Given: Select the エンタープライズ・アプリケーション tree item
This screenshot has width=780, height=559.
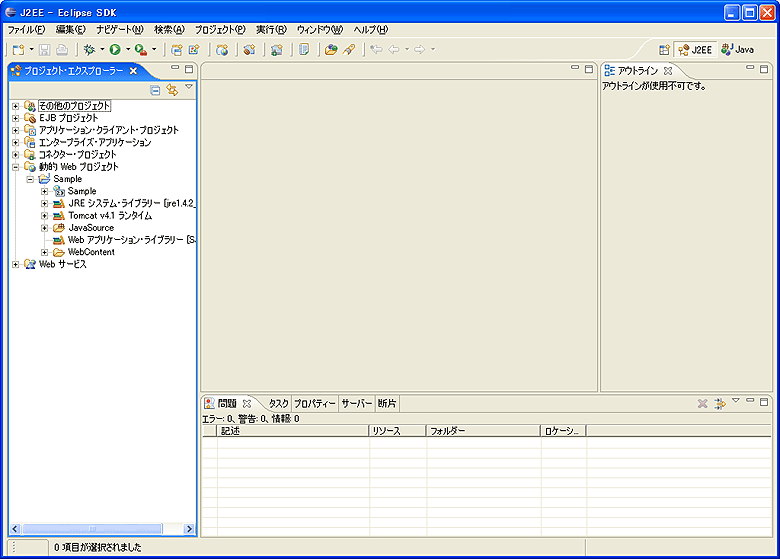Looking at the screenshot, I should [x=95, y=143].
